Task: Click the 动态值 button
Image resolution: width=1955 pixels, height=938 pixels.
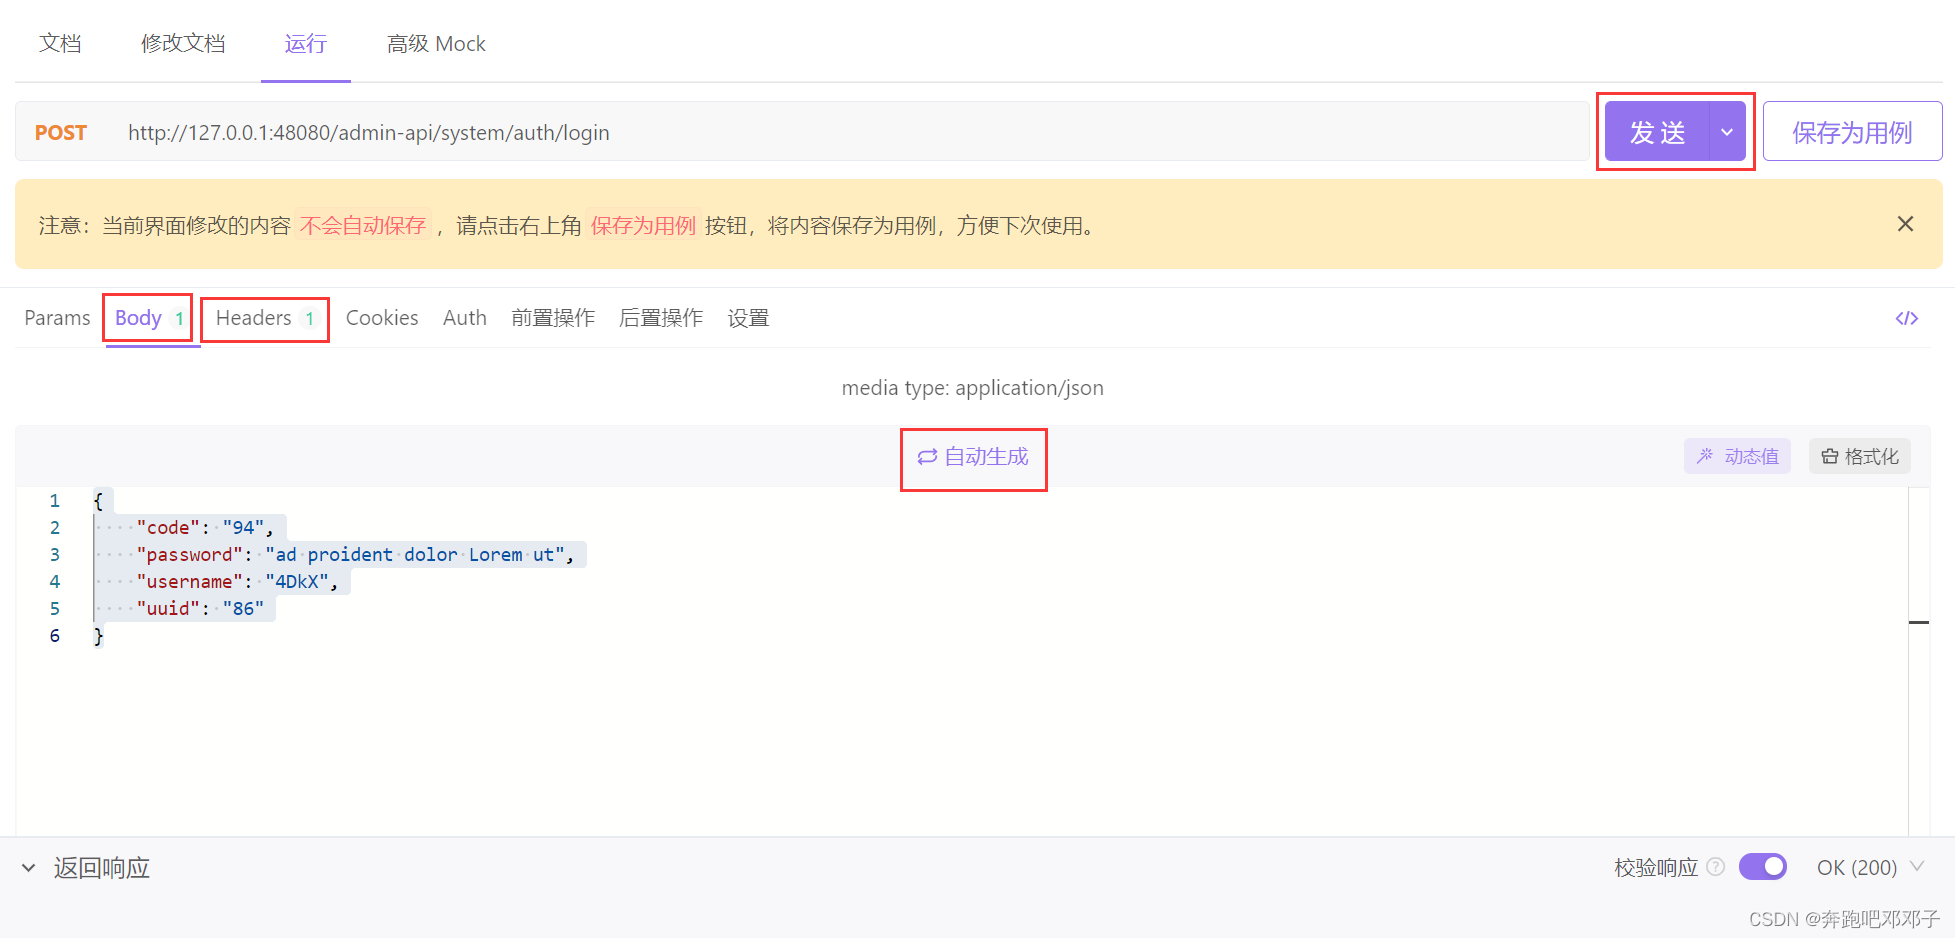Action: click(x=1737, y=456)
